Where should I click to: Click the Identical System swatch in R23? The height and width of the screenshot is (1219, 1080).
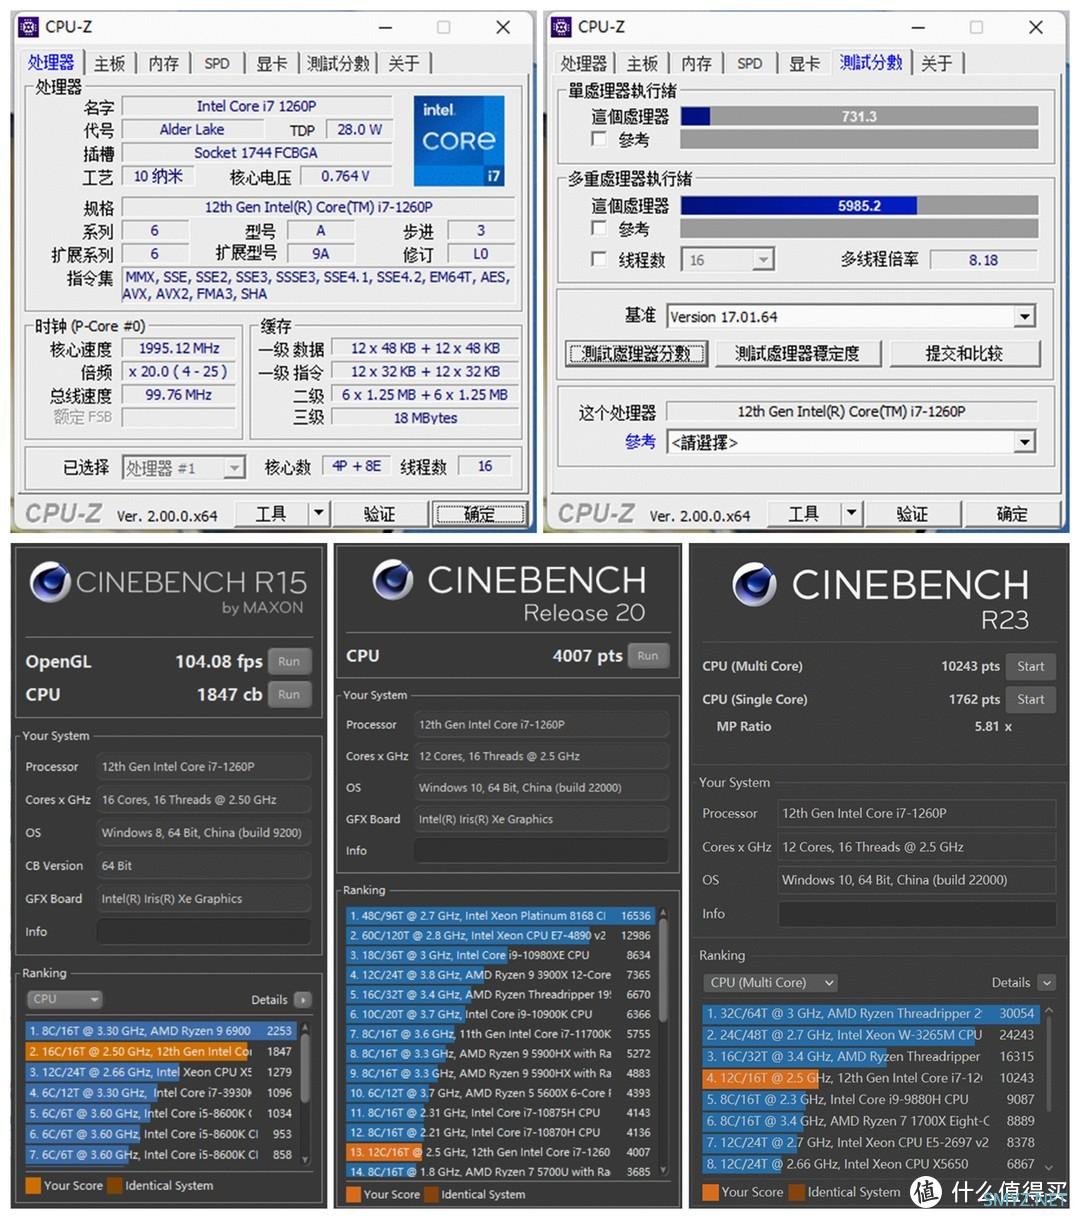click(796, 1192)
